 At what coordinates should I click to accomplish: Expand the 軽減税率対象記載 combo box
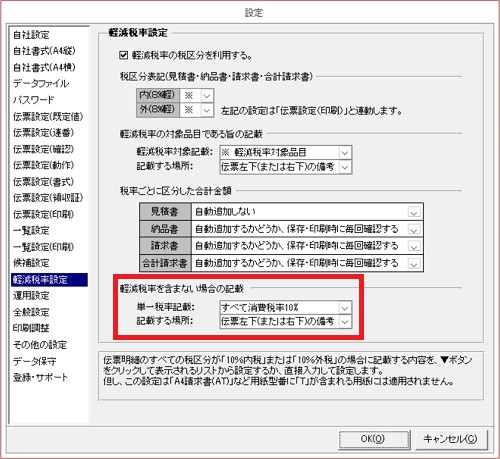click(345, 153)
